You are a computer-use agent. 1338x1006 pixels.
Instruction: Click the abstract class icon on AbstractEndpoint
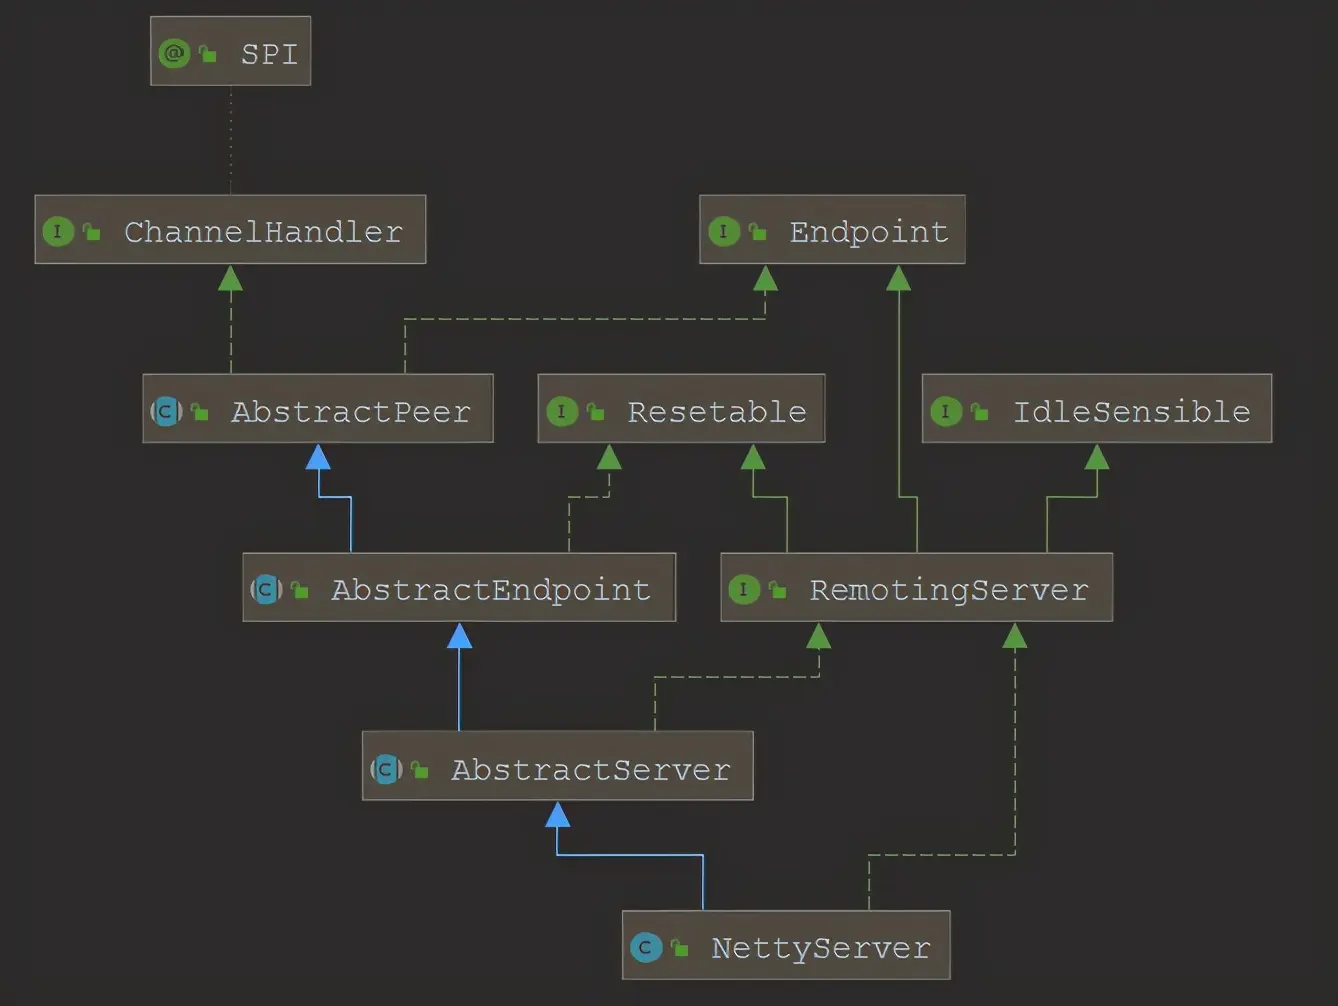click(266, 590)
